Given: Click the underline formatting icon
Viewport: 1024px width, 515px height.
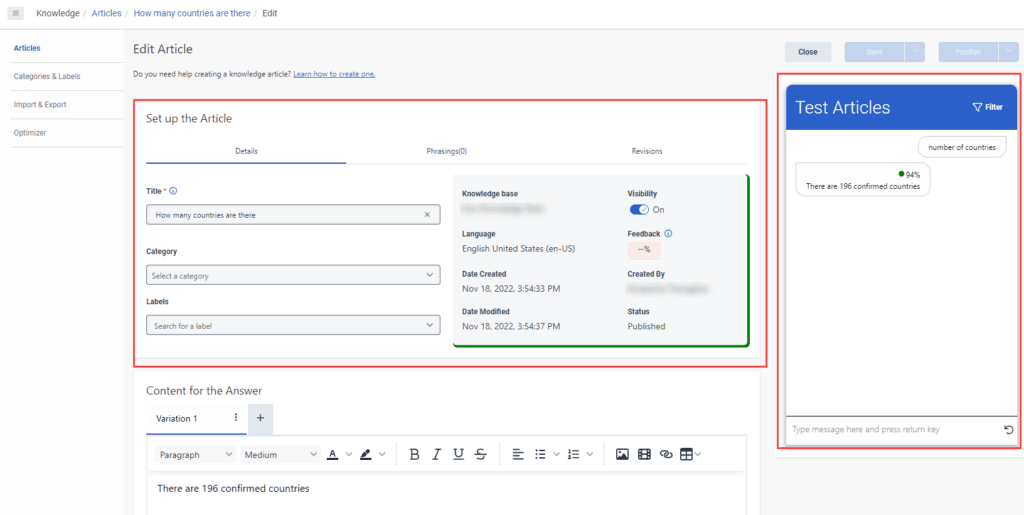Looking at the screenshot, I should coord(458,454).
